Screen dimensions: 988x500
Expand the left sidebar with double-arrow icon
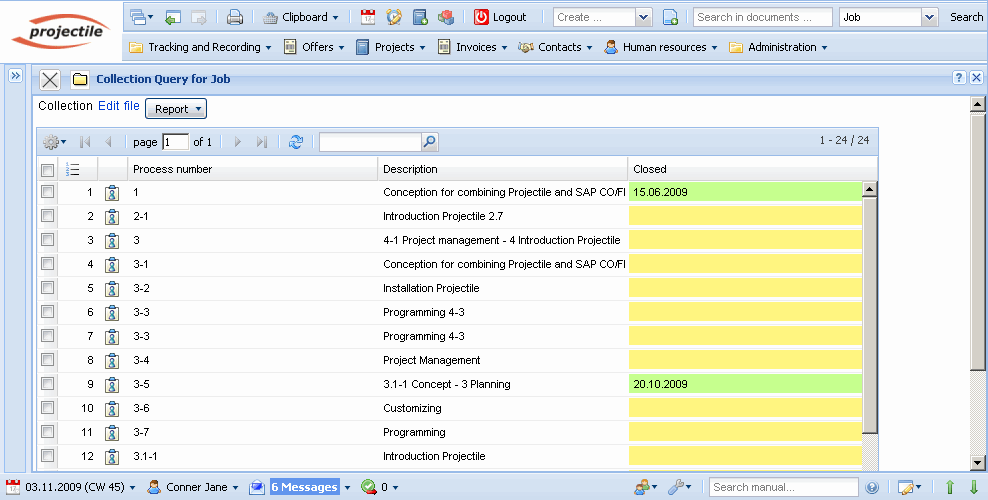click(x=15, y=76)
